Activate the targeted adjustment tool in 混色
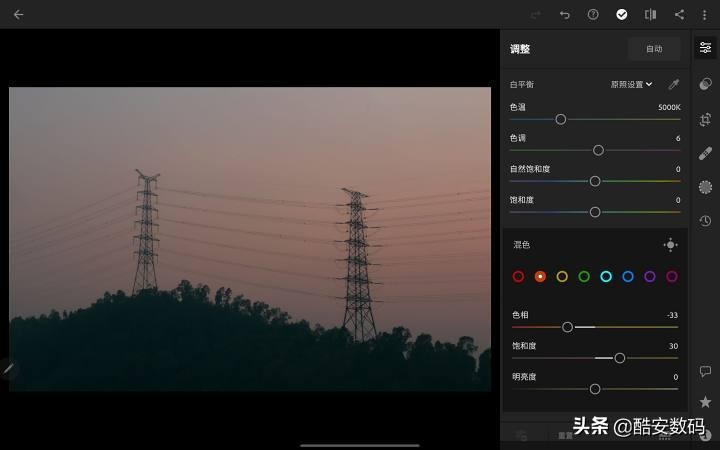This screenshot has height=450, width=720. coord(670,245)
